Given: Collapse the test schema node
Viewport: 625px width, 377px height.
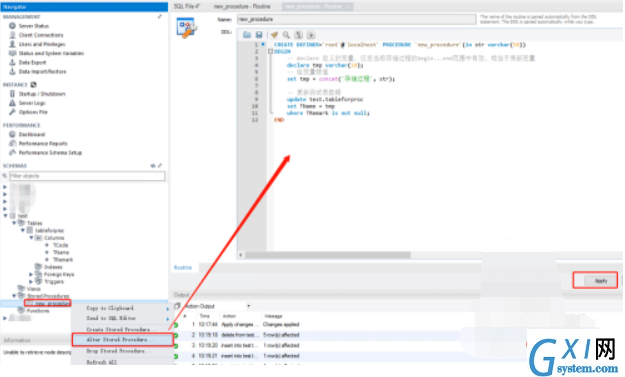Looking at the screenshot, I should [x=6, y=216].
